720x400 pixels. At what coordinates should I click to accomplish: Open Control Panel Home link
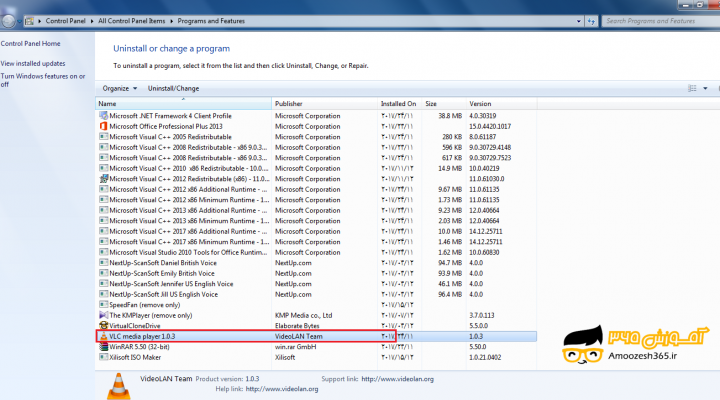tap(30, 44)
